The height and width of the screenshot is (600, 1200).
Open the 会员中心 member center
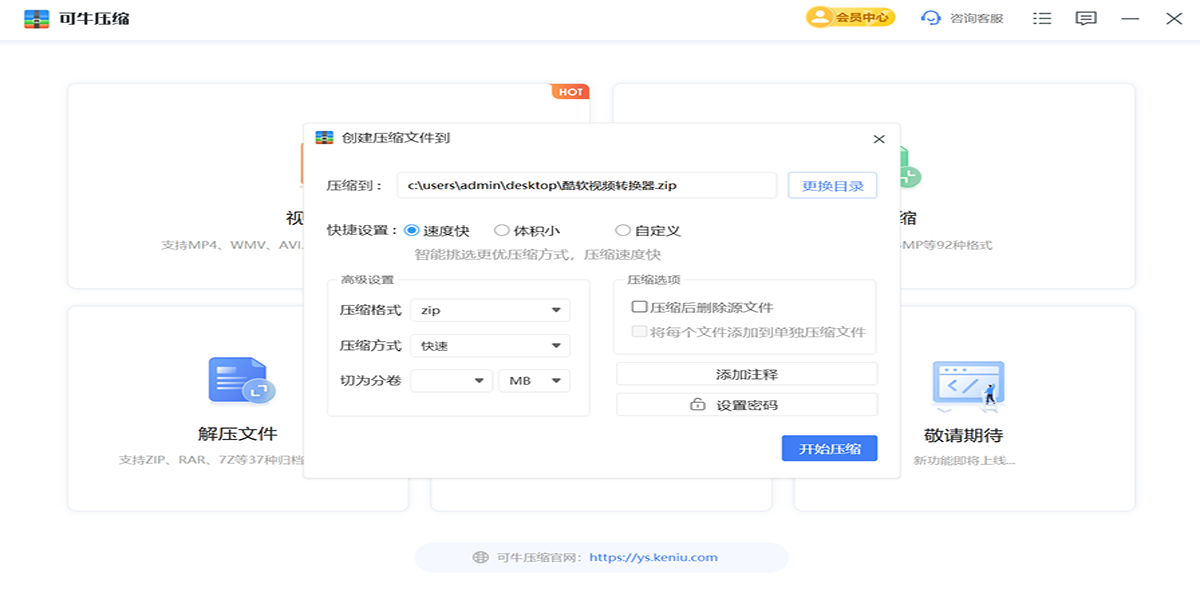851,18
